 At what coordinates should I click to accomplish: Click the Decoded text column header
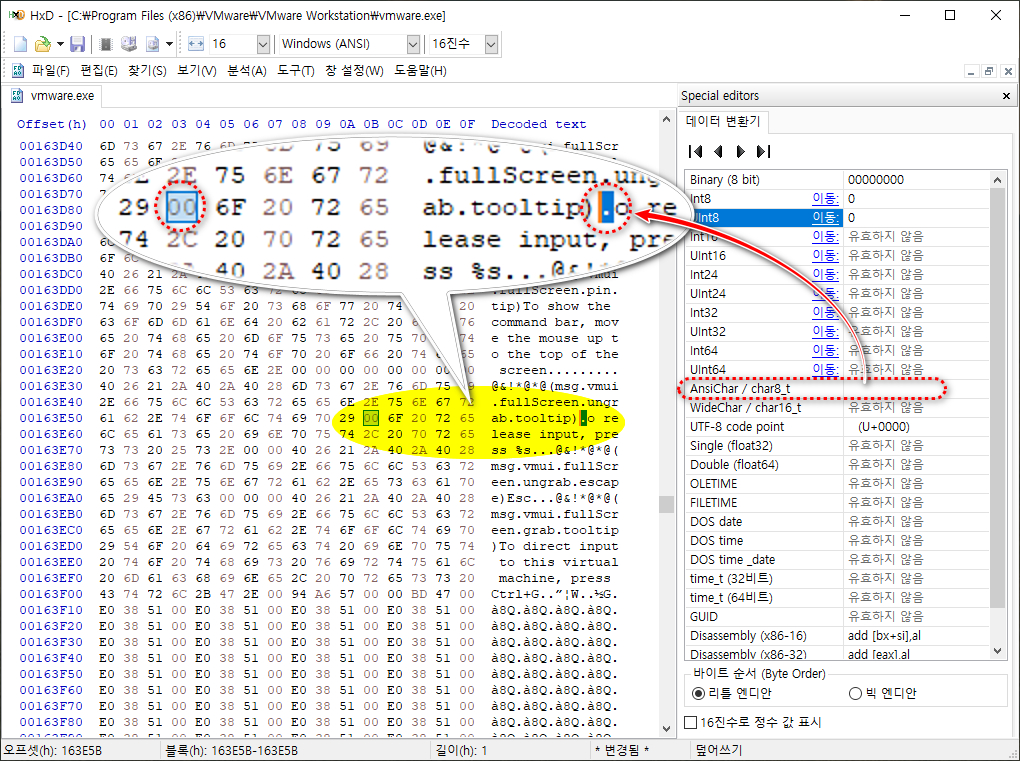[539, 124]
